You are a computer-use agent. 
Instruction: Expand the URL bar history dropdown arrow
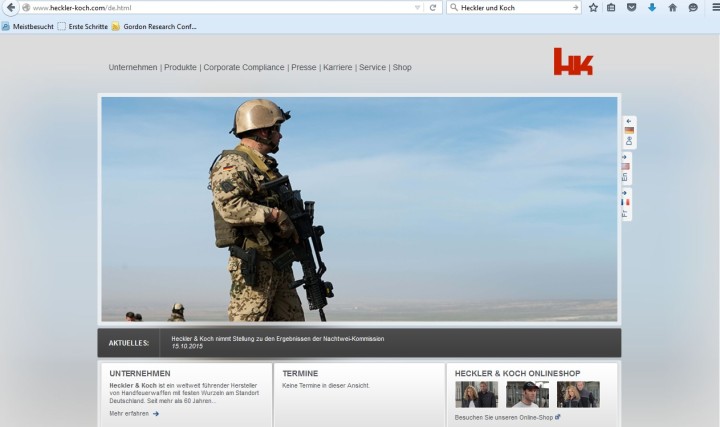(x=417, y=7)
